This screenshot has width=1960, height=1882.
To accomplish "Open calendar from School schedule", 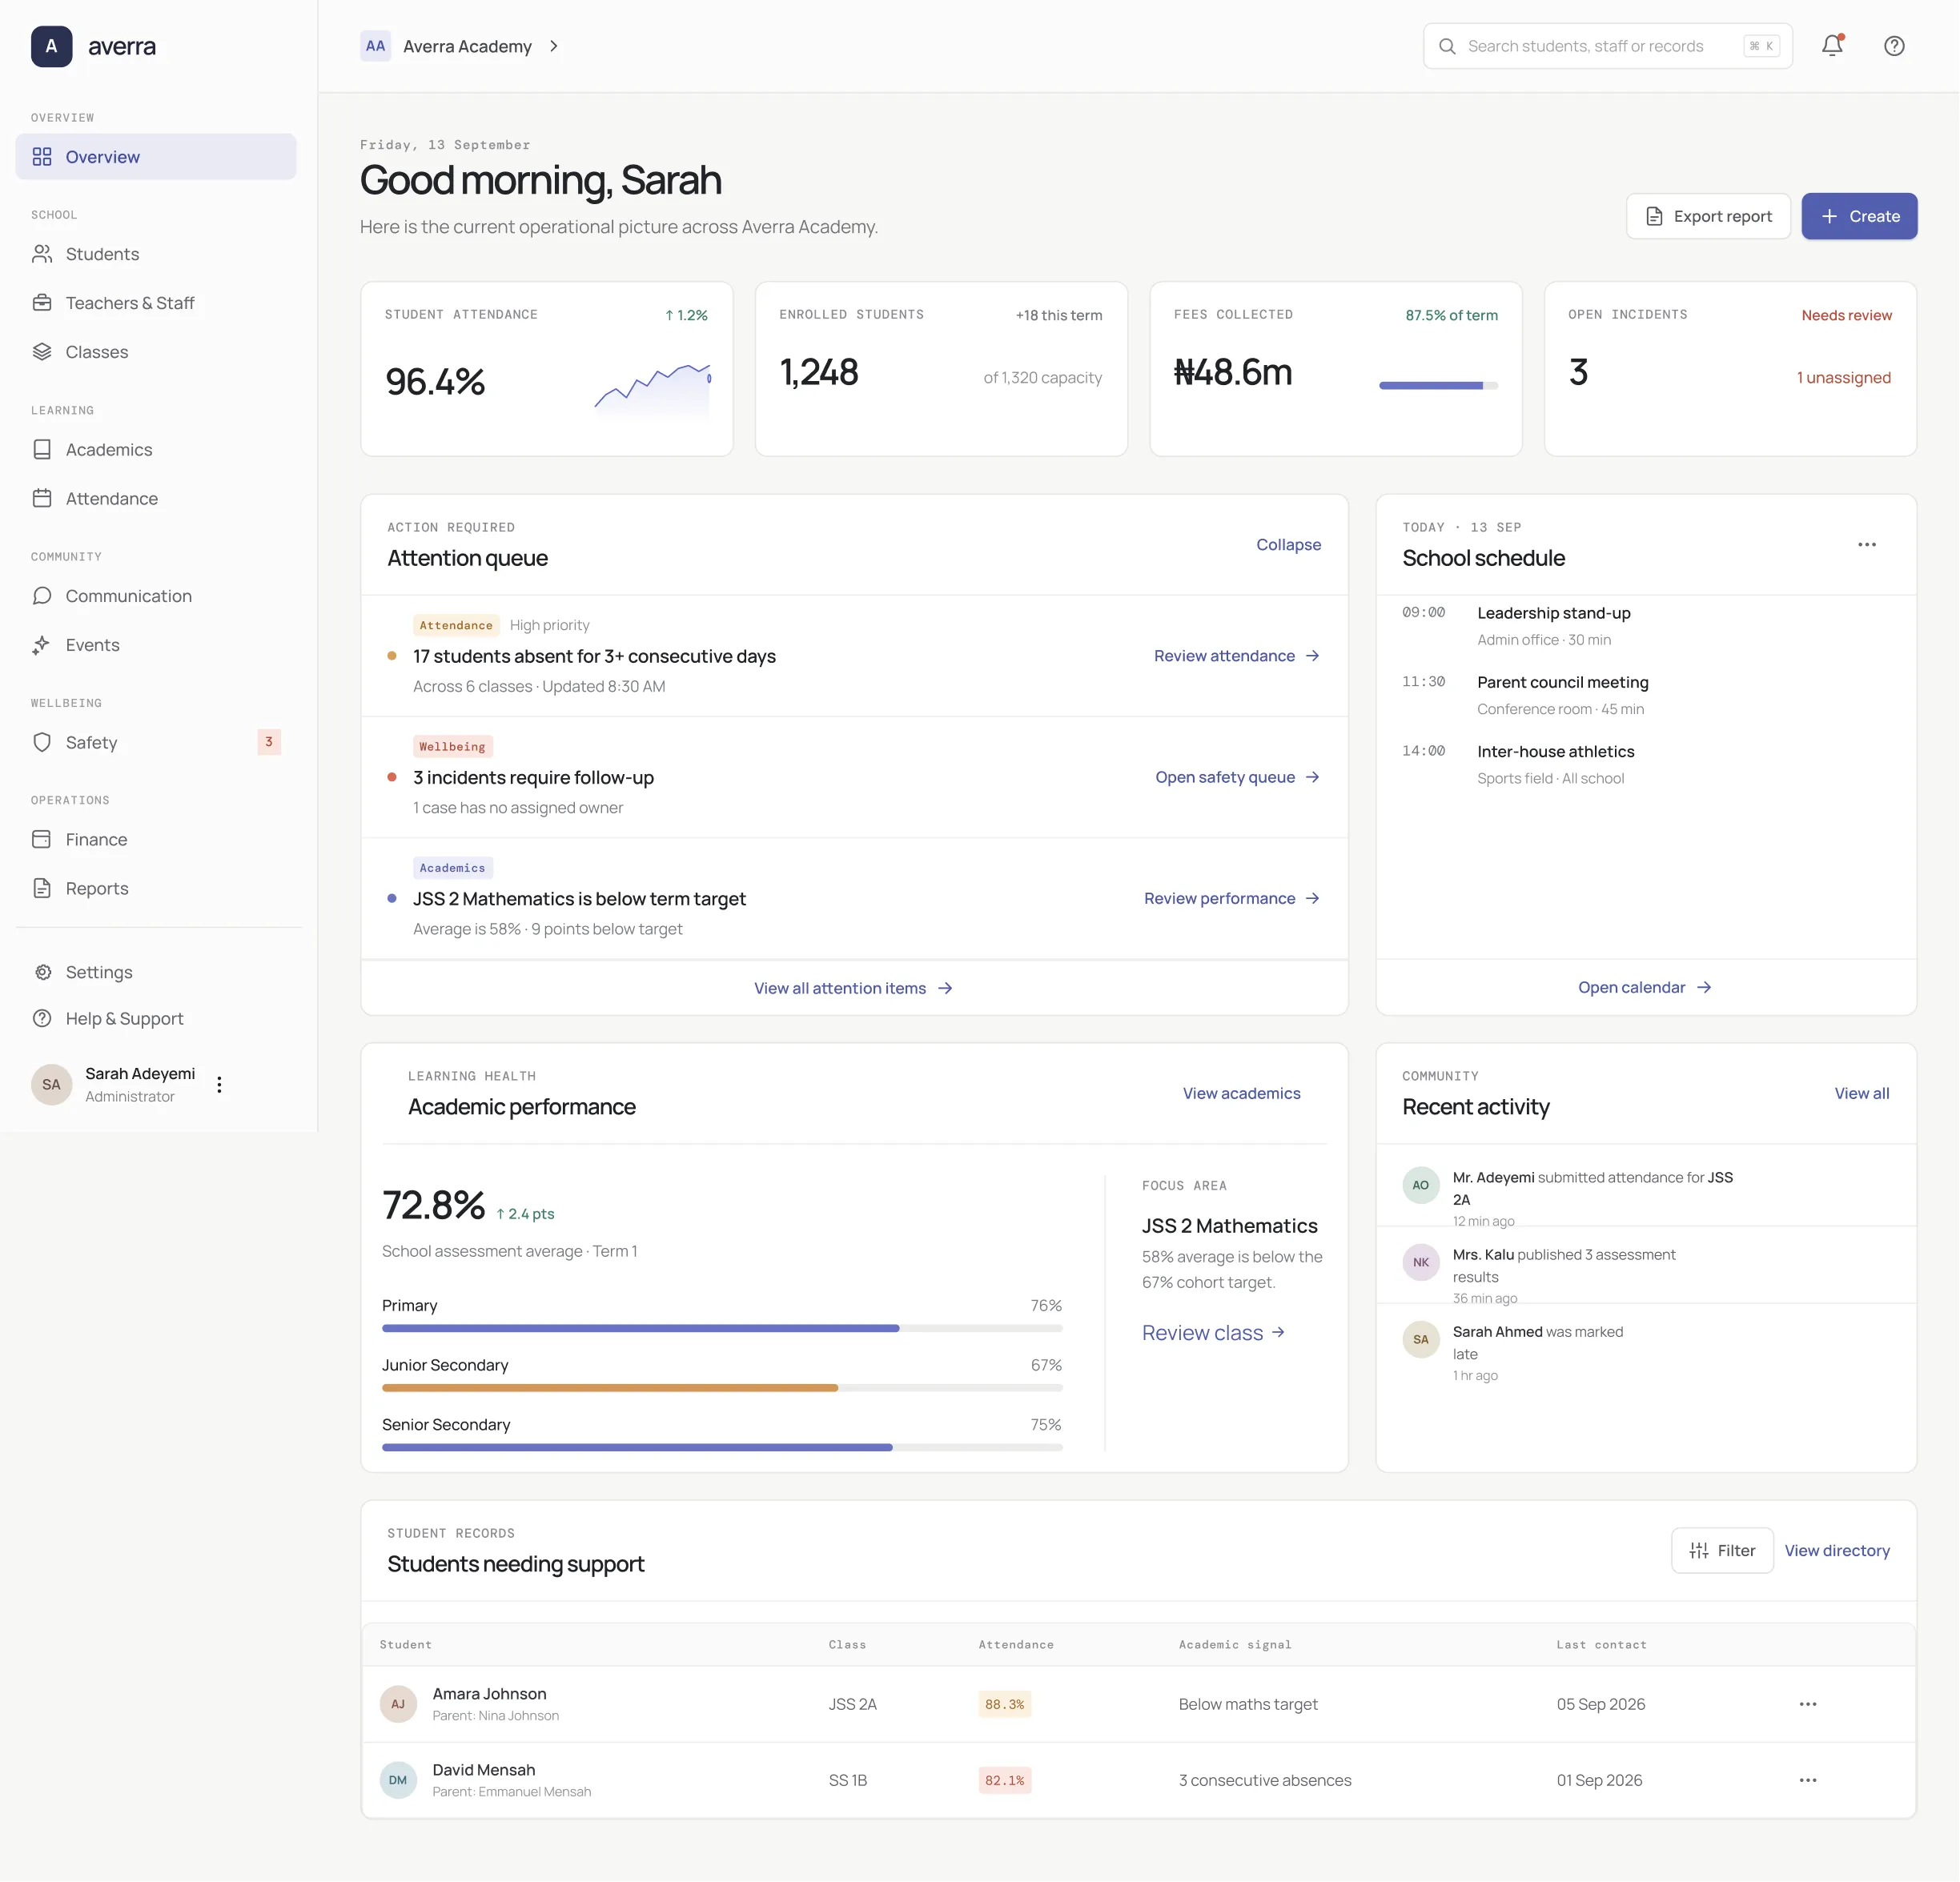I will (1645, 987).
